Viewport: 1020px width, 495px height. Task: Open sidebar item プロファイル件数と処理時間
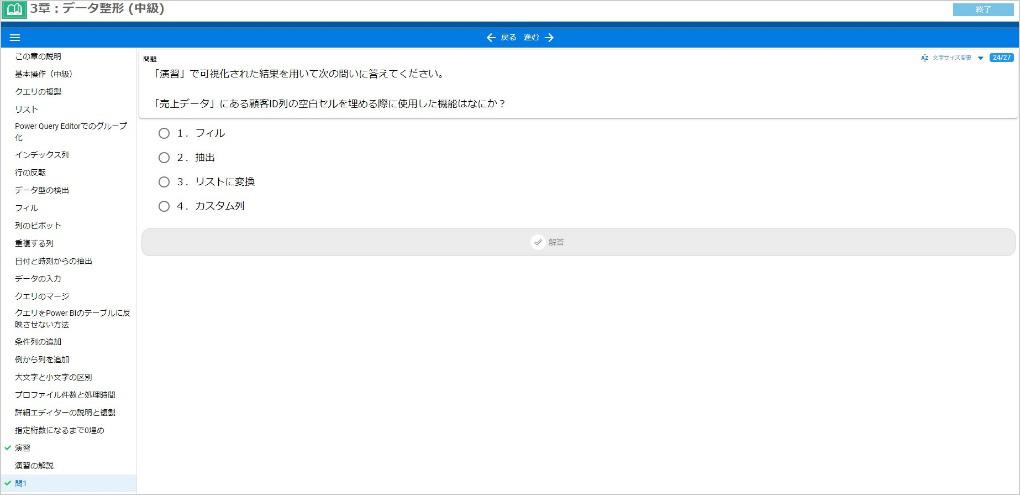click(x=65, y=395)
